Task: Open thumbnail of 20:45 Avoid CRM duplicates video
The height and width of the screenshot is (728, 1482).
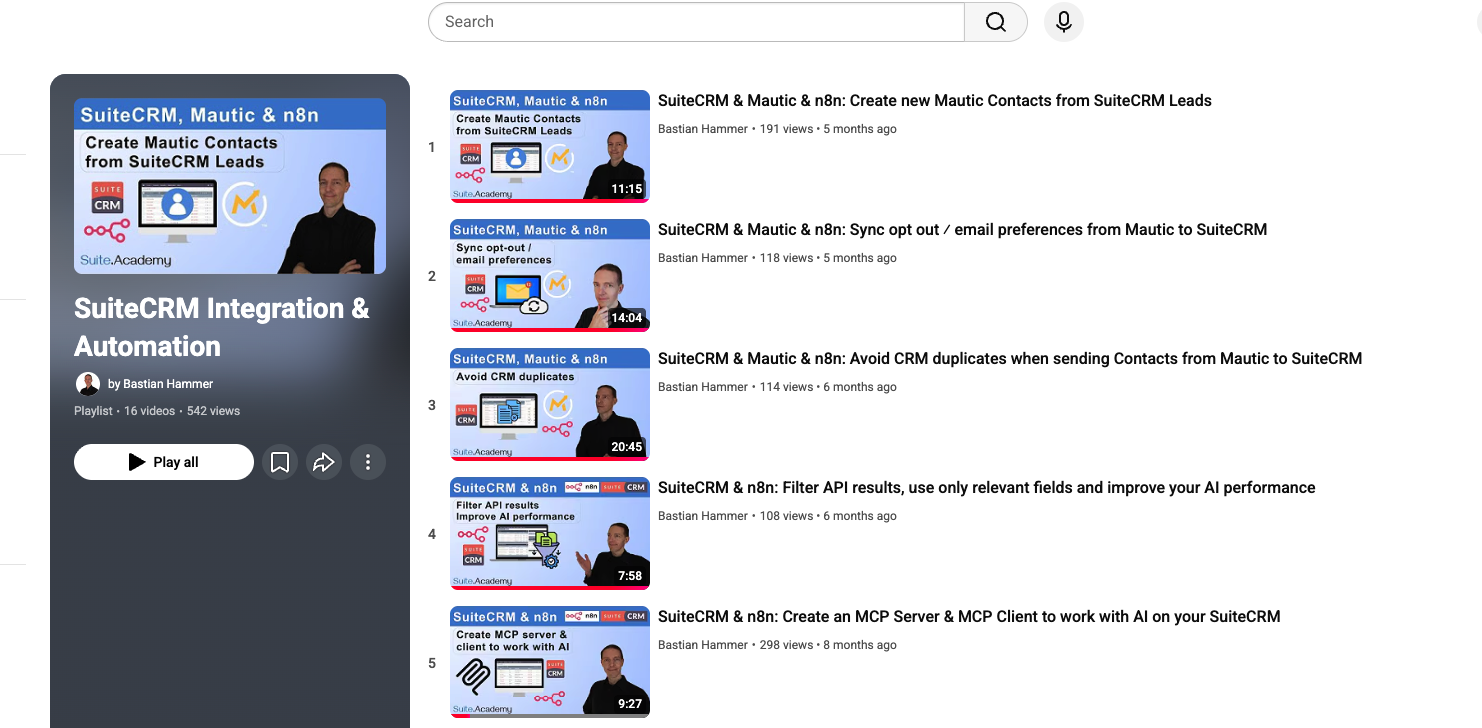Action: (x=550, y=404)
